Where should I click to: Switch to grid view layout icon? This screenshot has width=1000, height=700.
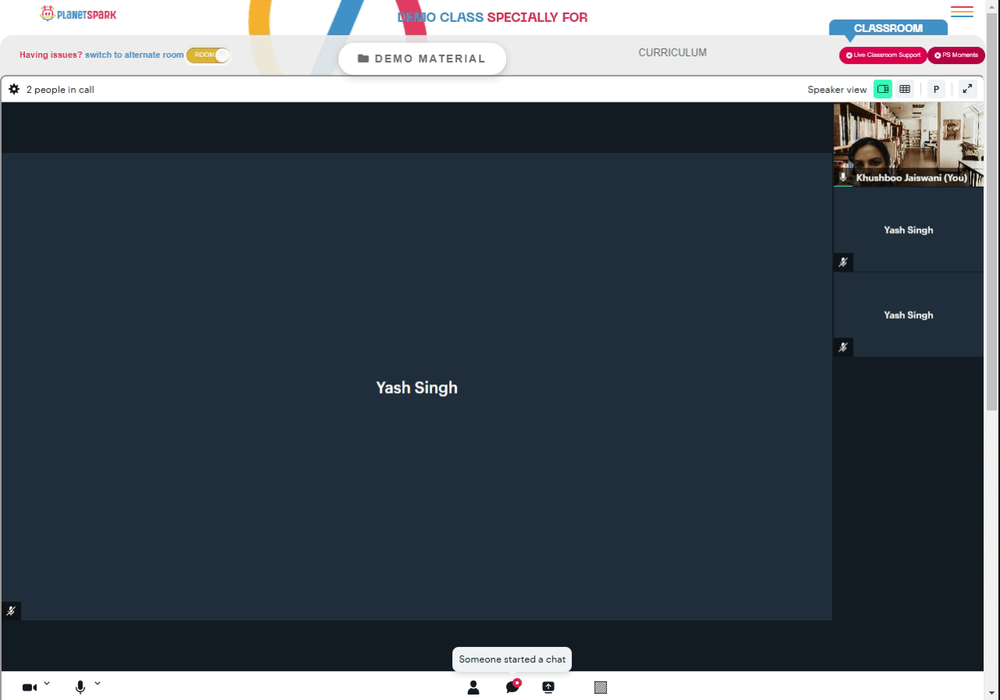tap(904, 89)
